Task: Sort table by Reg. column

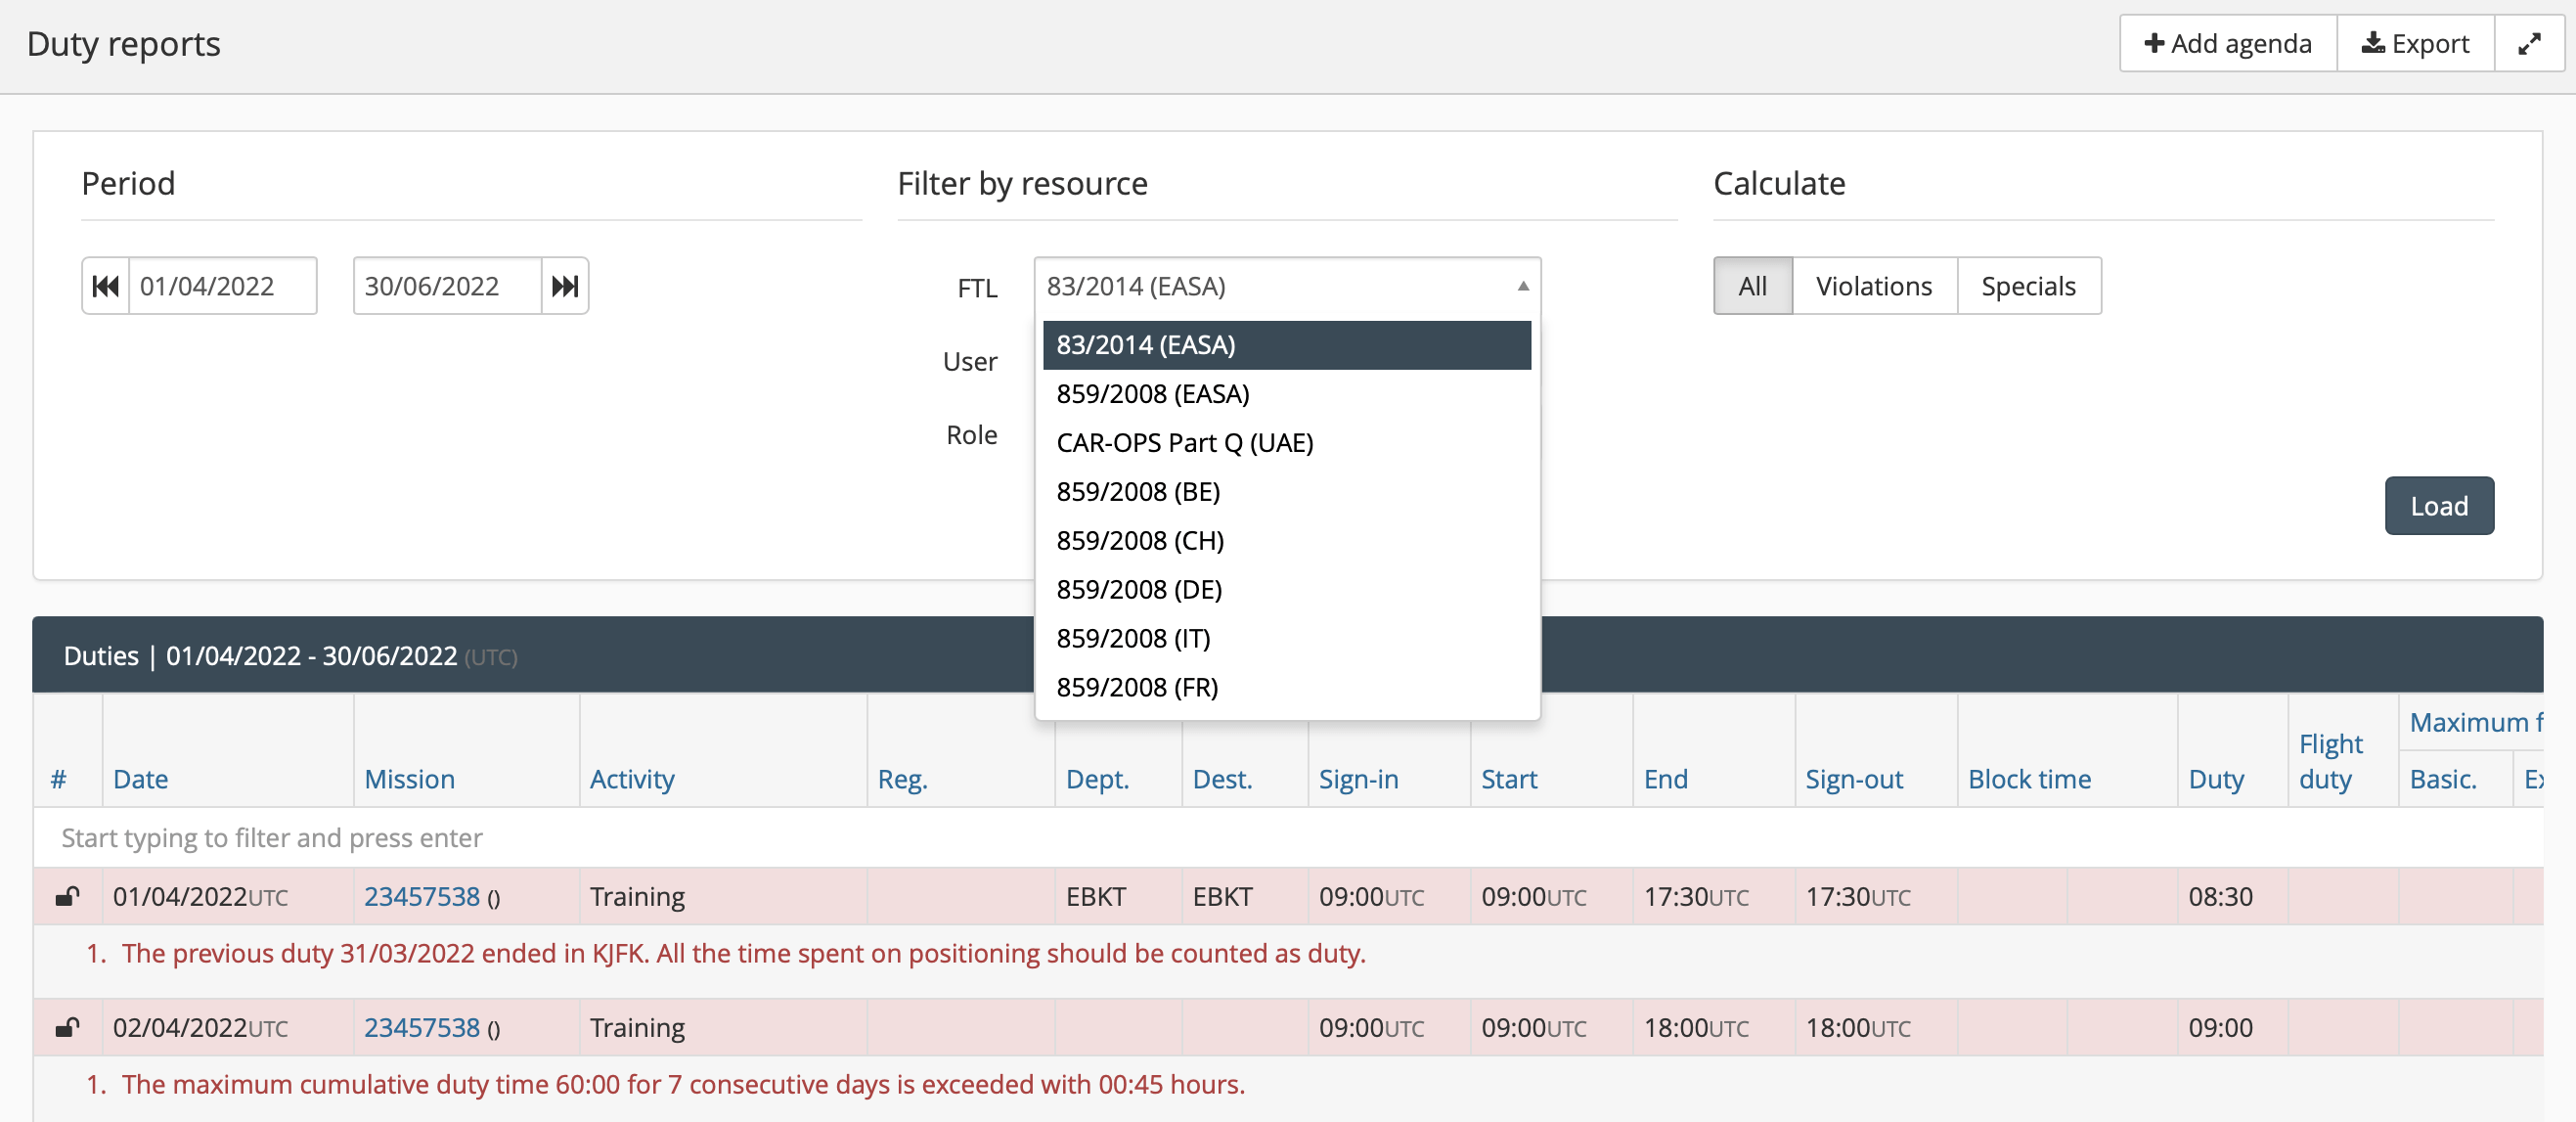Action: (902, 779)
